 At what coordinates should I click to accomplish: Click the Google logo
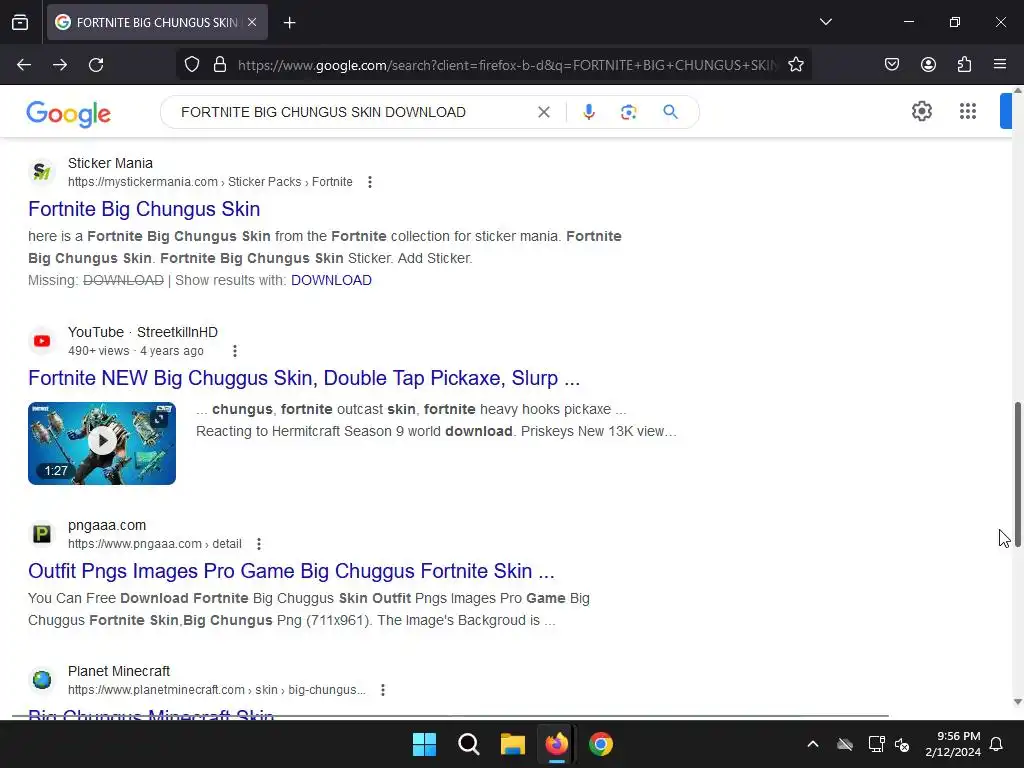tap(69, 114)
